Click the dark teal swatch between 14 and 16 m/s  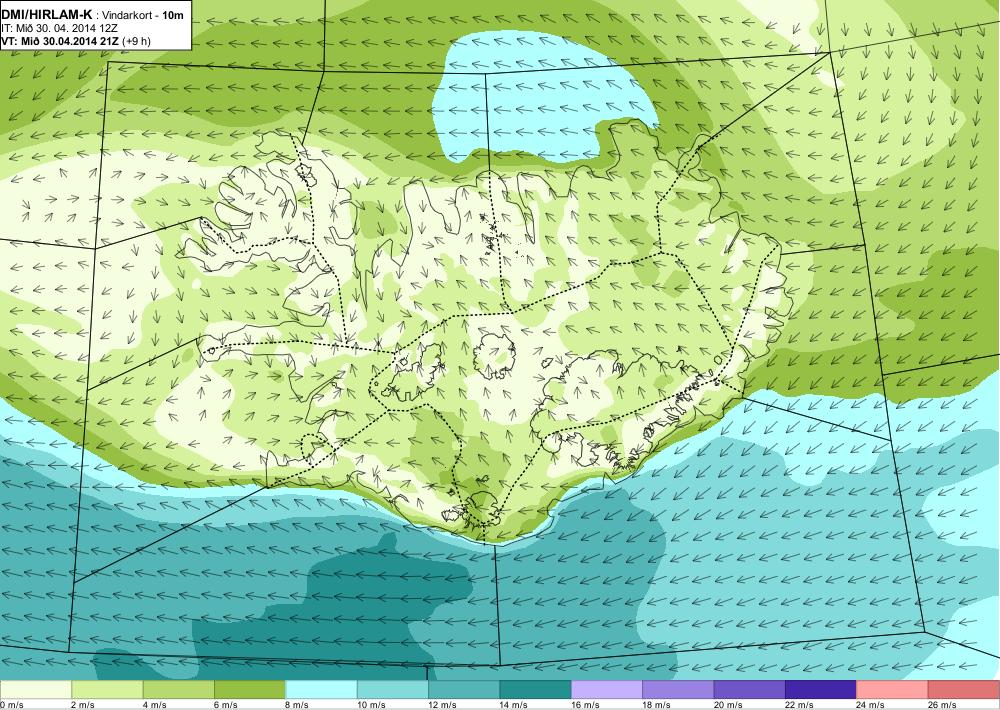(x=536, y=690)
